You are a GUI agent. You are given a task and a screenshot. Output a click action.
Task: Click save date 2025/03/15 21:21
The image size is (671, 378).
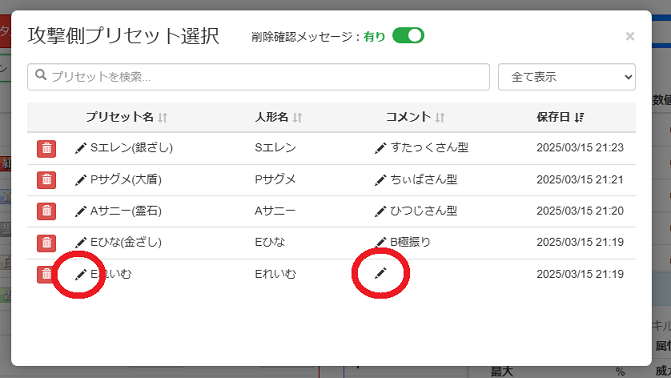(x=580, y=179)
